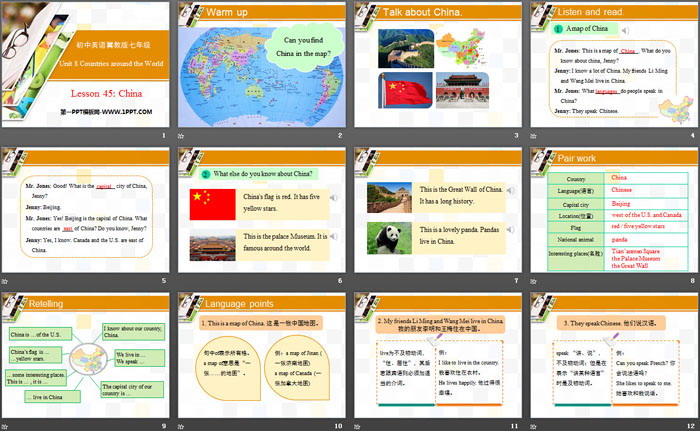Select slide 1 'Lesson 45: China' title thumbnail
This screenshot has height=431, width=700.
tap(86, 65)
